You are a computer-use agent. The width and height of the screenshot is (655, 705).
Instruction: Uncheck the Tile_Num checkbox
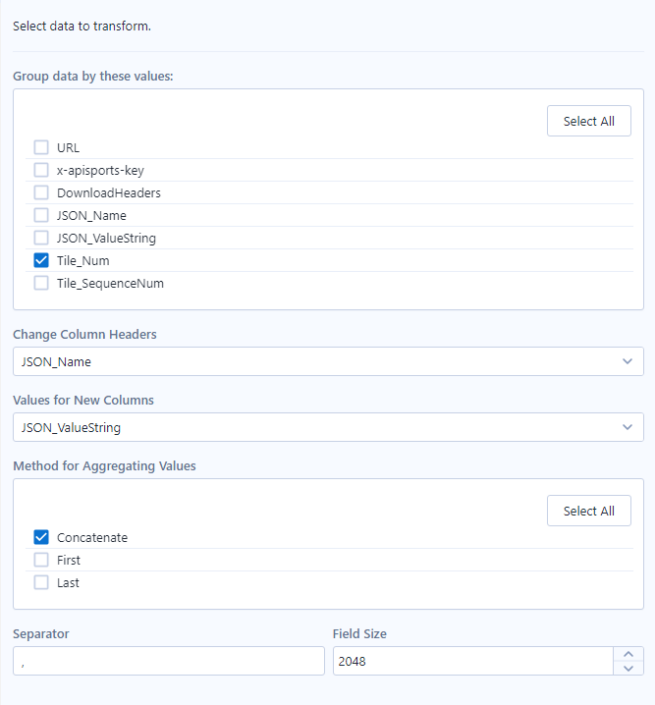point(41,260)
